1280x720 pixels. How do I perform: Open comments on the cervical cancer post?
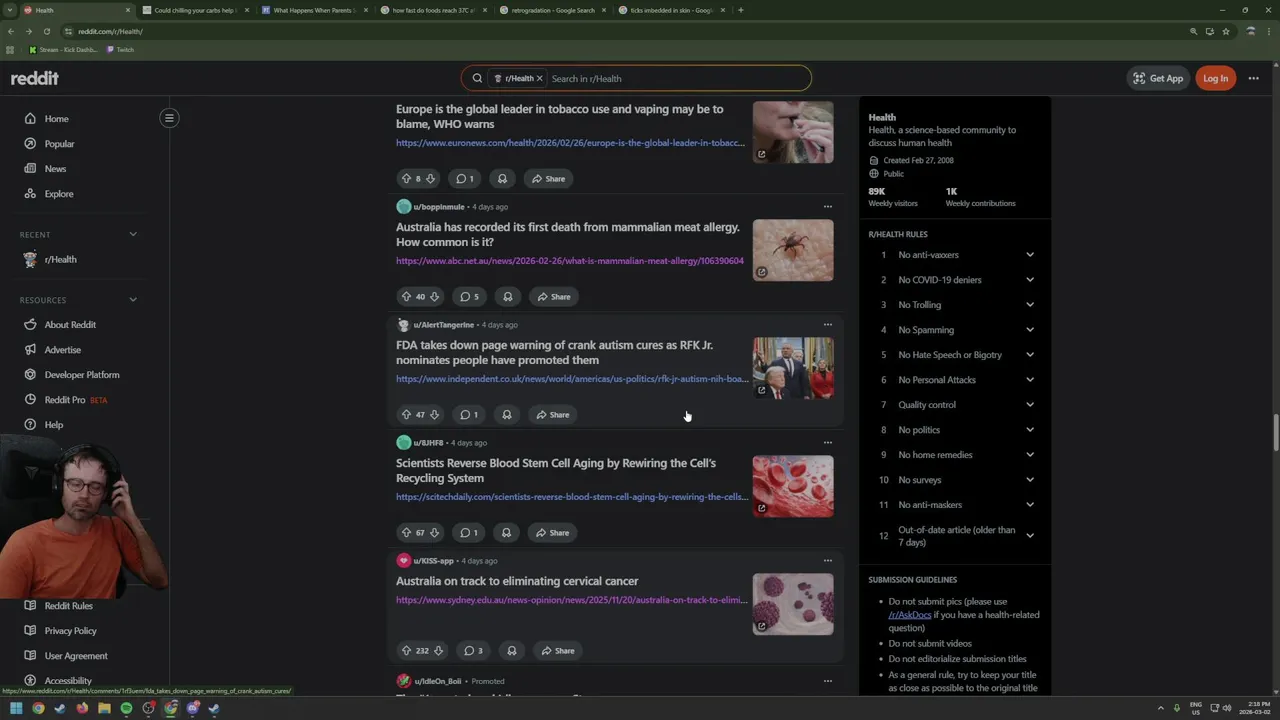[x=473, y=651]
